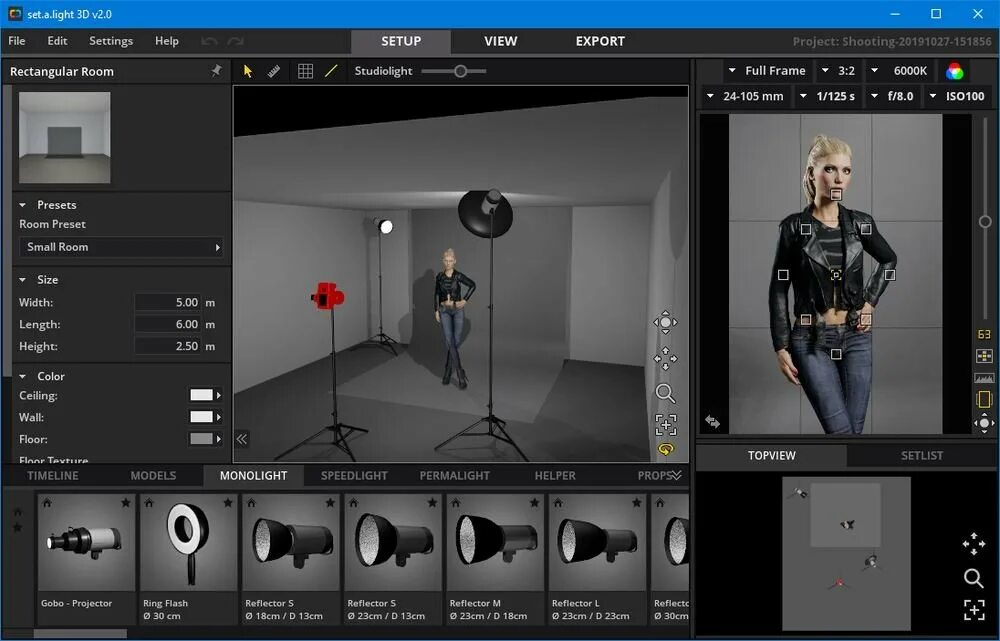Click the orbit camera control in viewport

(665, 323)
